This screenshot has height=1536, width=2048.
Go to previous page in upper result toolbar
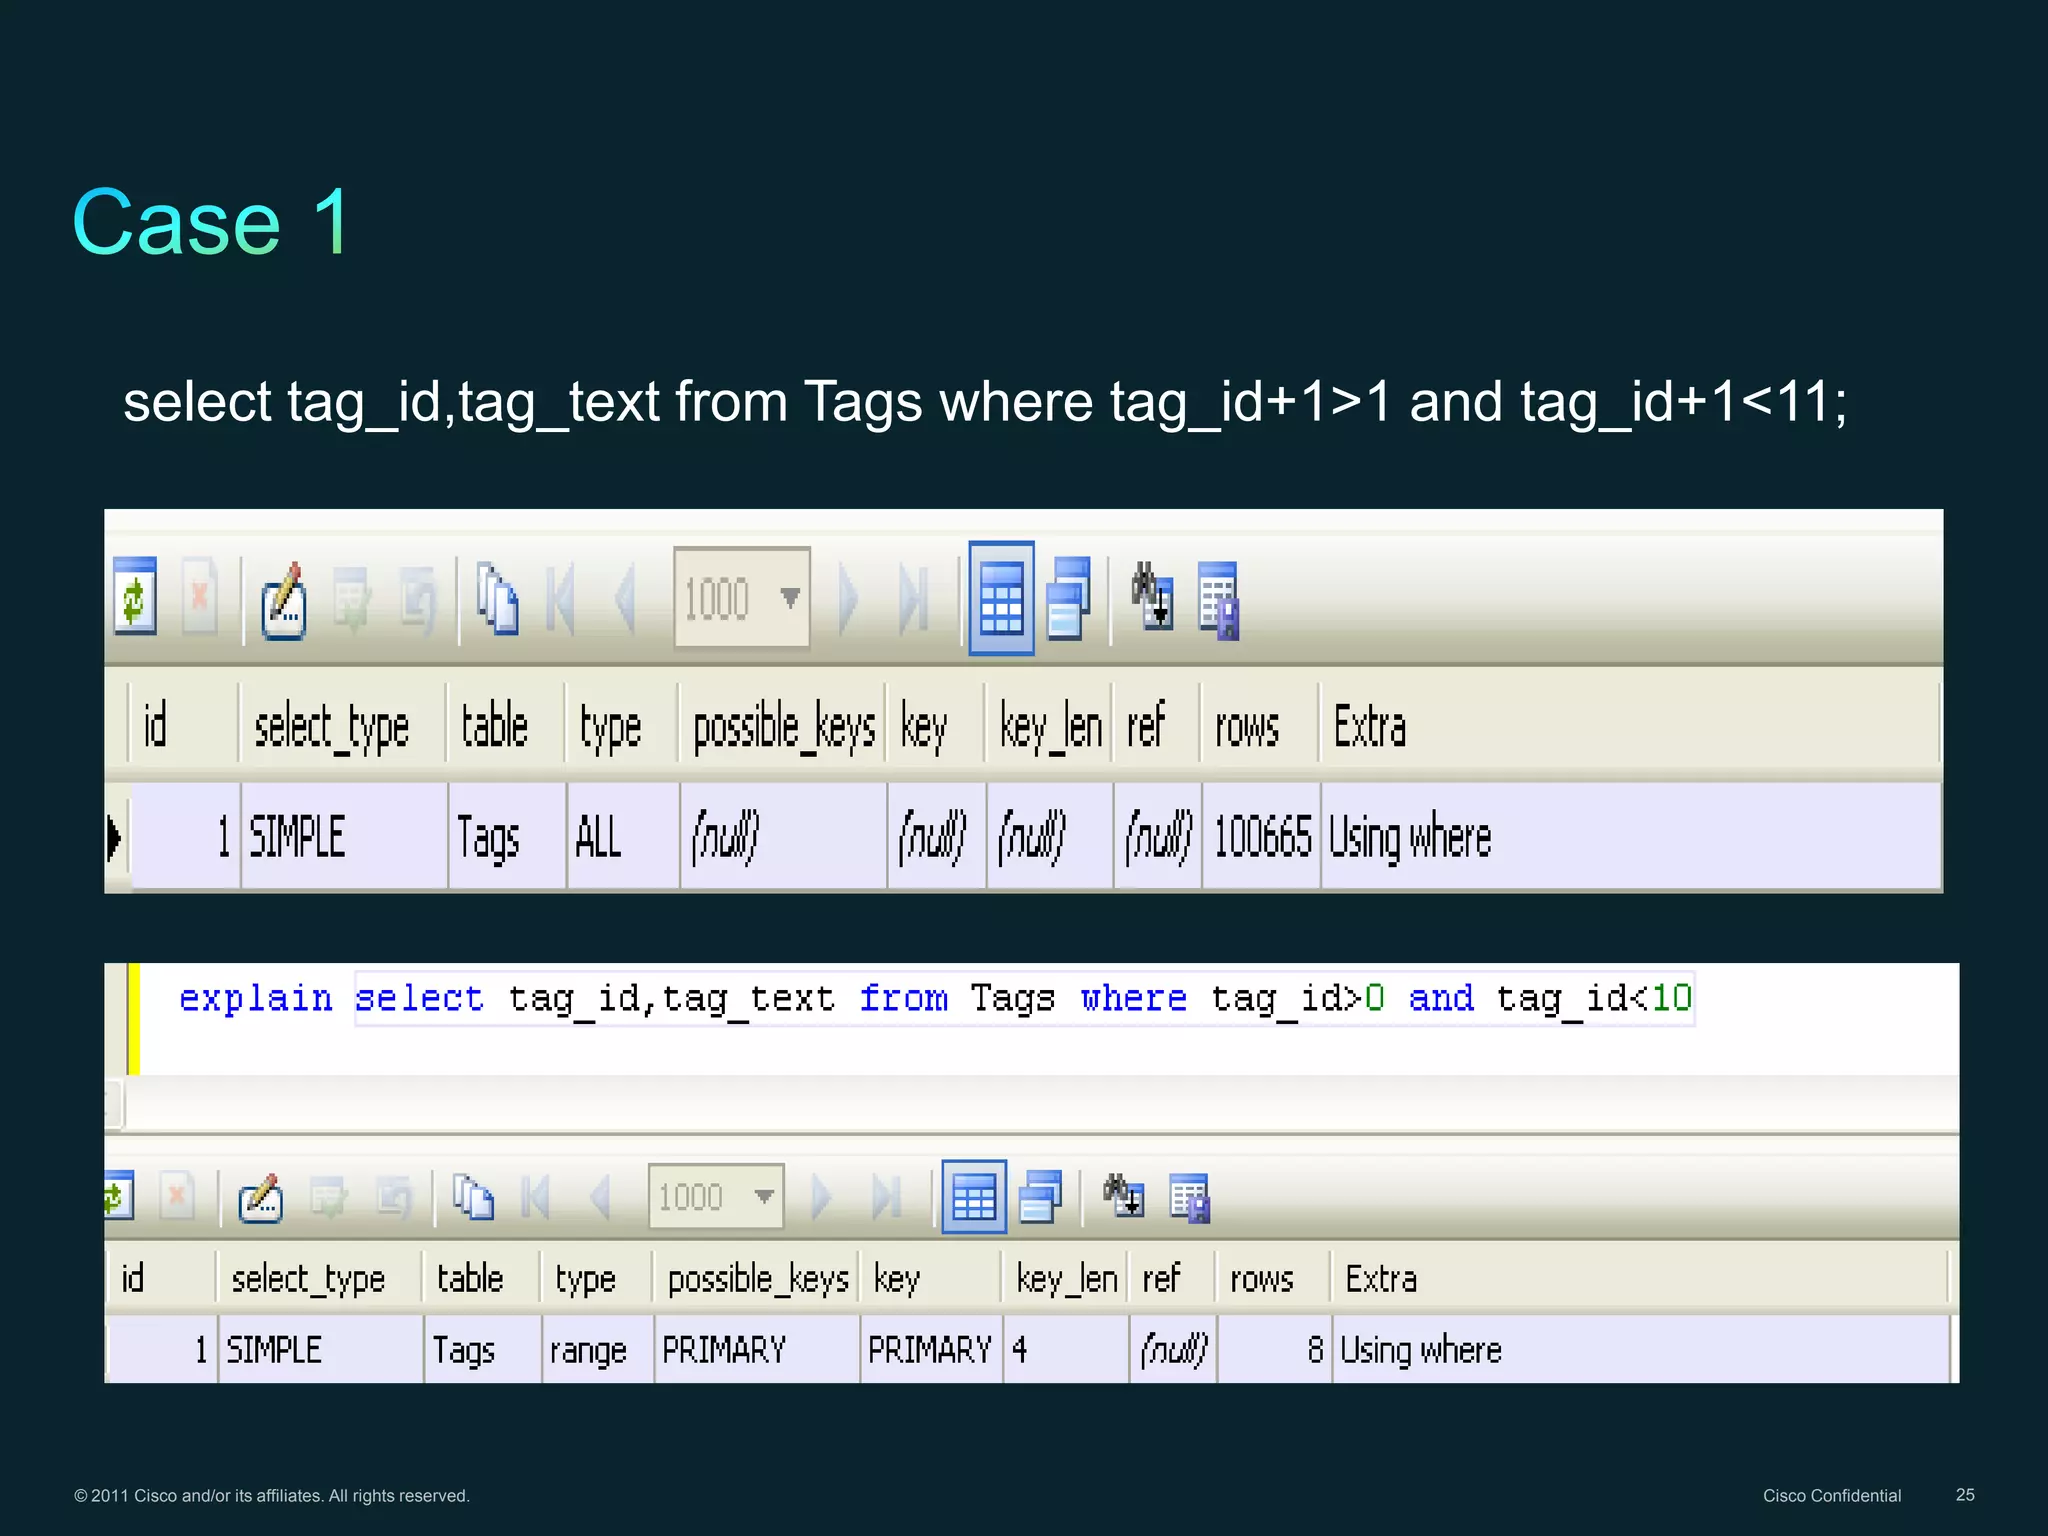(x=625, y=599)
